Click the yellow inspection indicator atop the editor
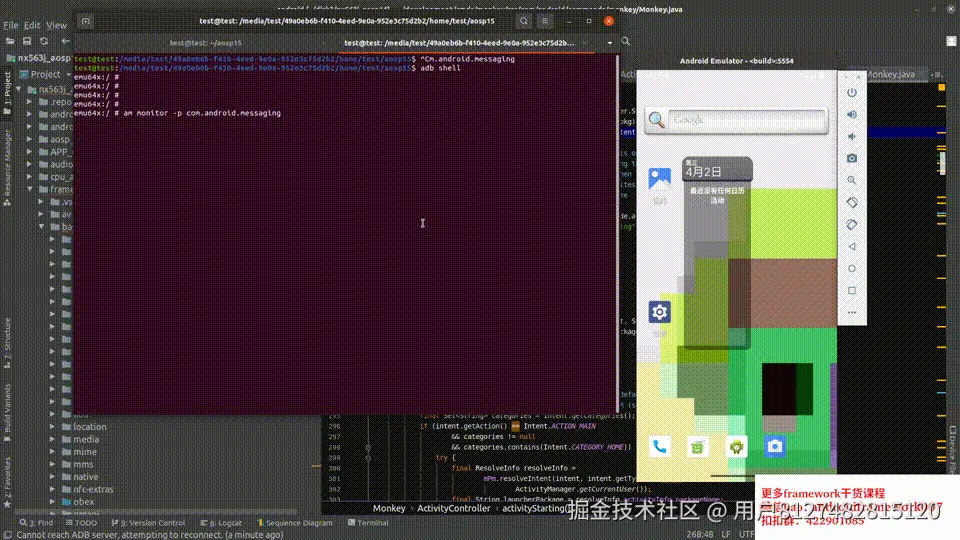Image resolution: width=960 pixels, height=540 pixels. (942, 88)
